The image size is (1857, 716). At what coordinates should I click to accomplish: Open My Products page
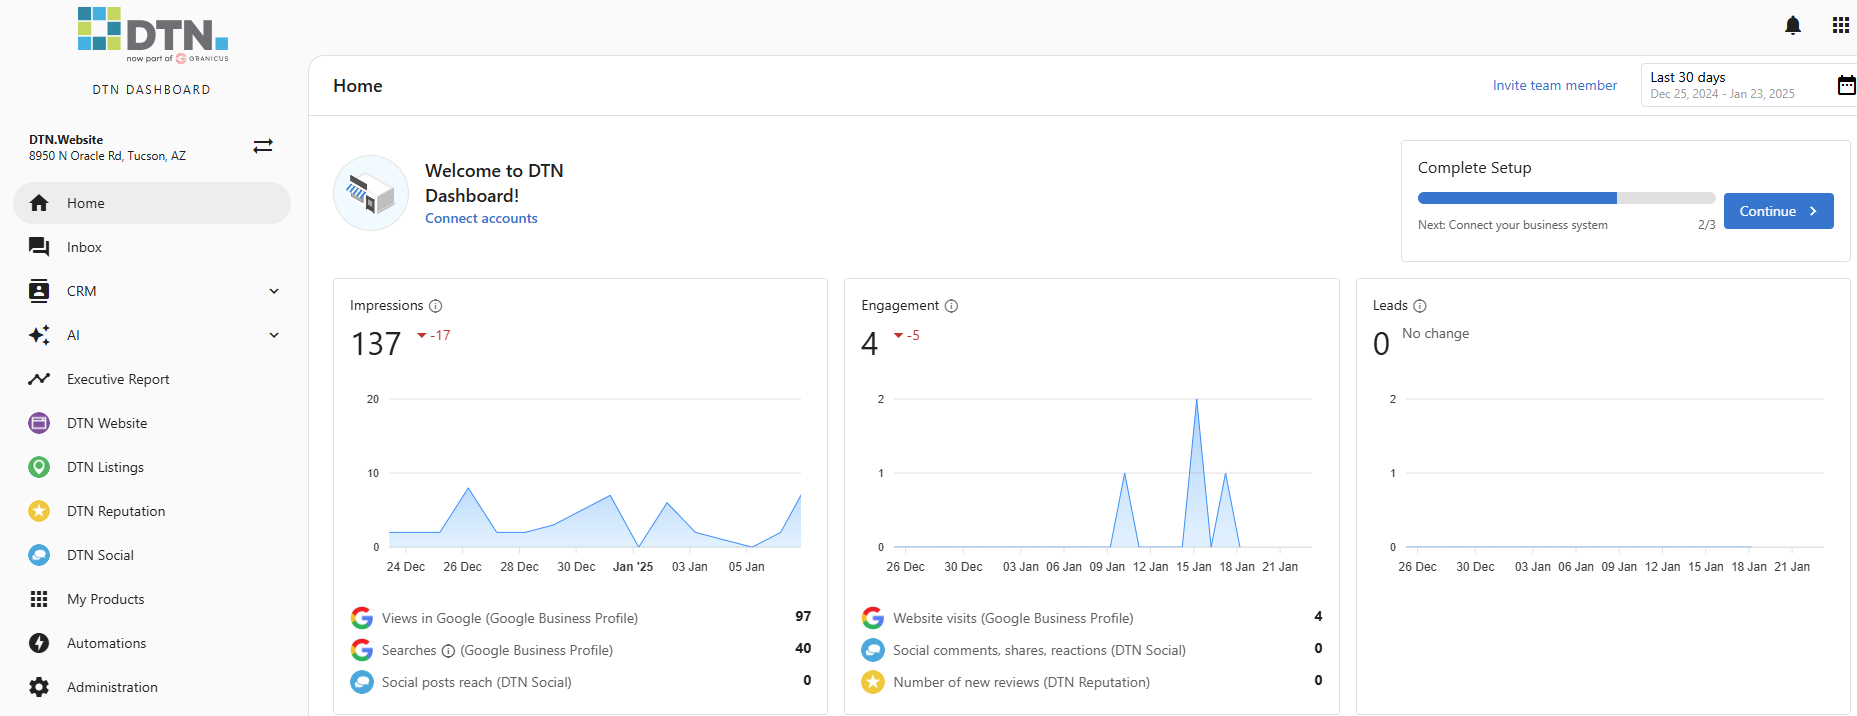152,599
